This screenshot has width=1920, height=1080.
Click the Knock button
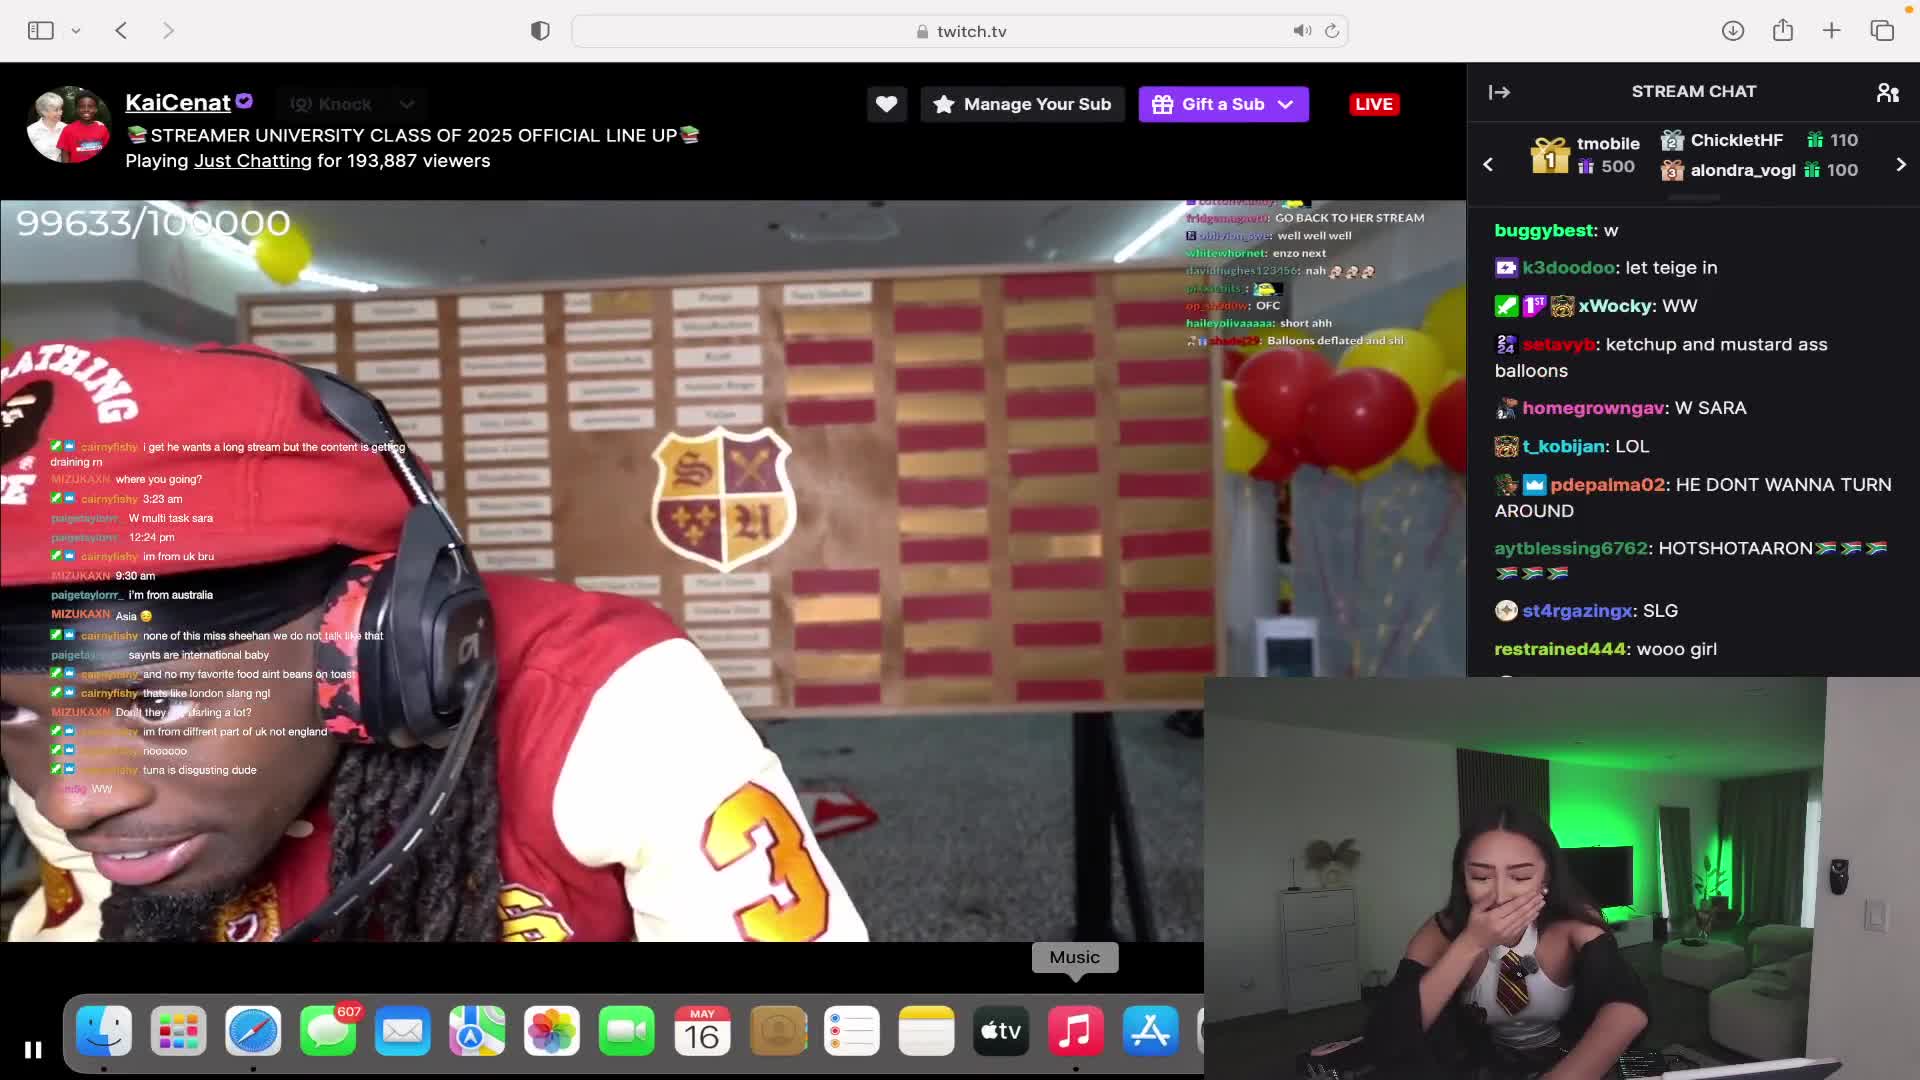(333, 104)
